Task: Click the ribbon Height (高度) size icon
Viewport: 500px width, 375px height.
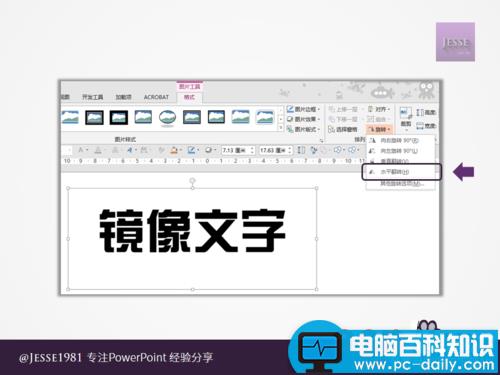Action: tap(420, 112)
